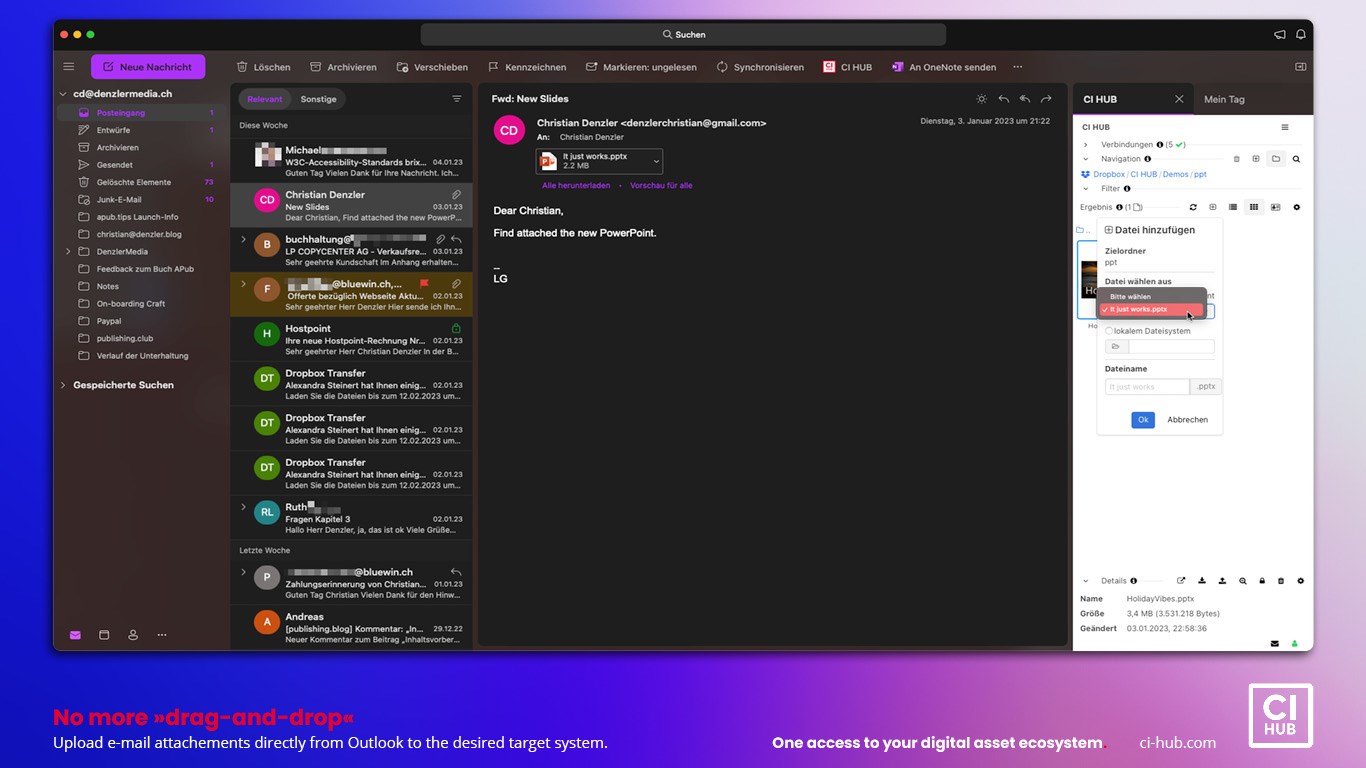The height and width of the screenshot is (768, 1366).
Task: Collapse the Navigation section
Action: pos(1086,159)
